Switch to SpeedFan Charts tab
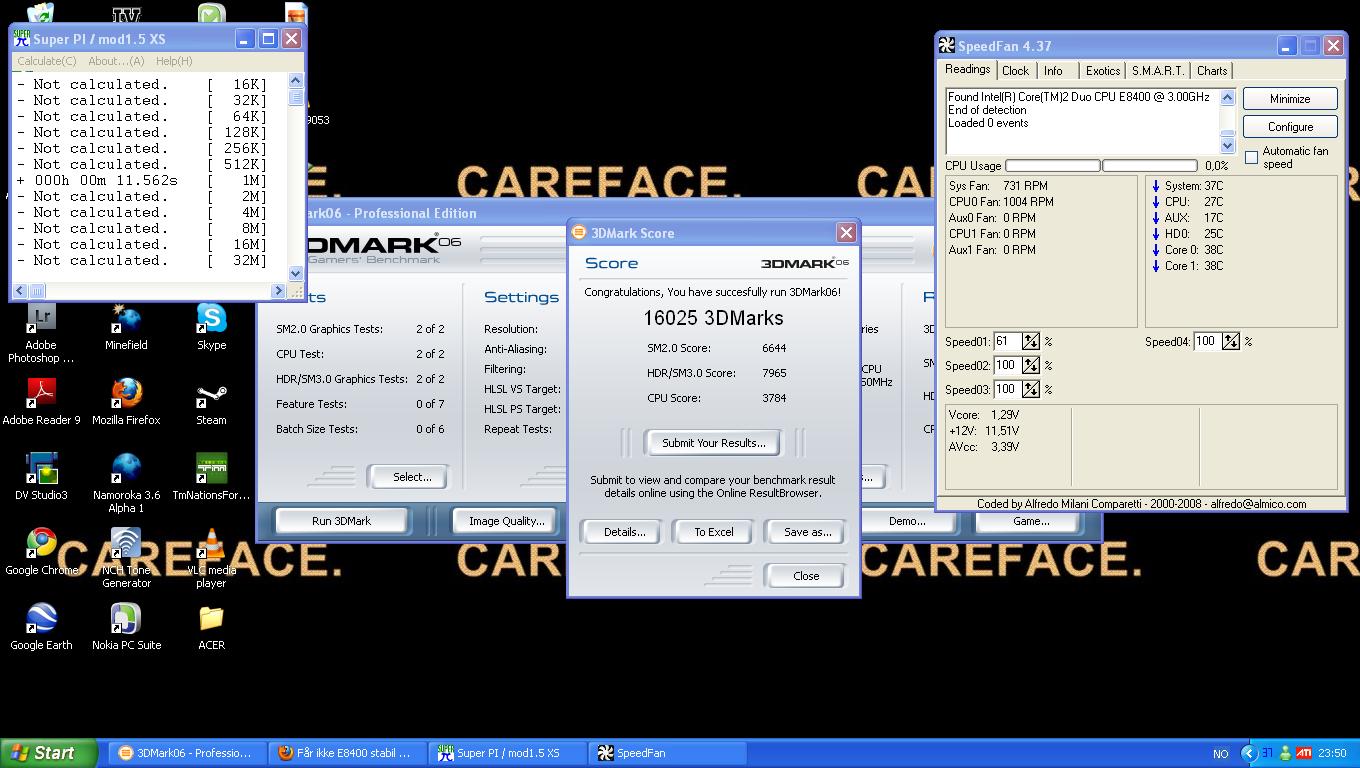The height and width of the screenshot is (768, 1360). click(x=1212, y=71)
